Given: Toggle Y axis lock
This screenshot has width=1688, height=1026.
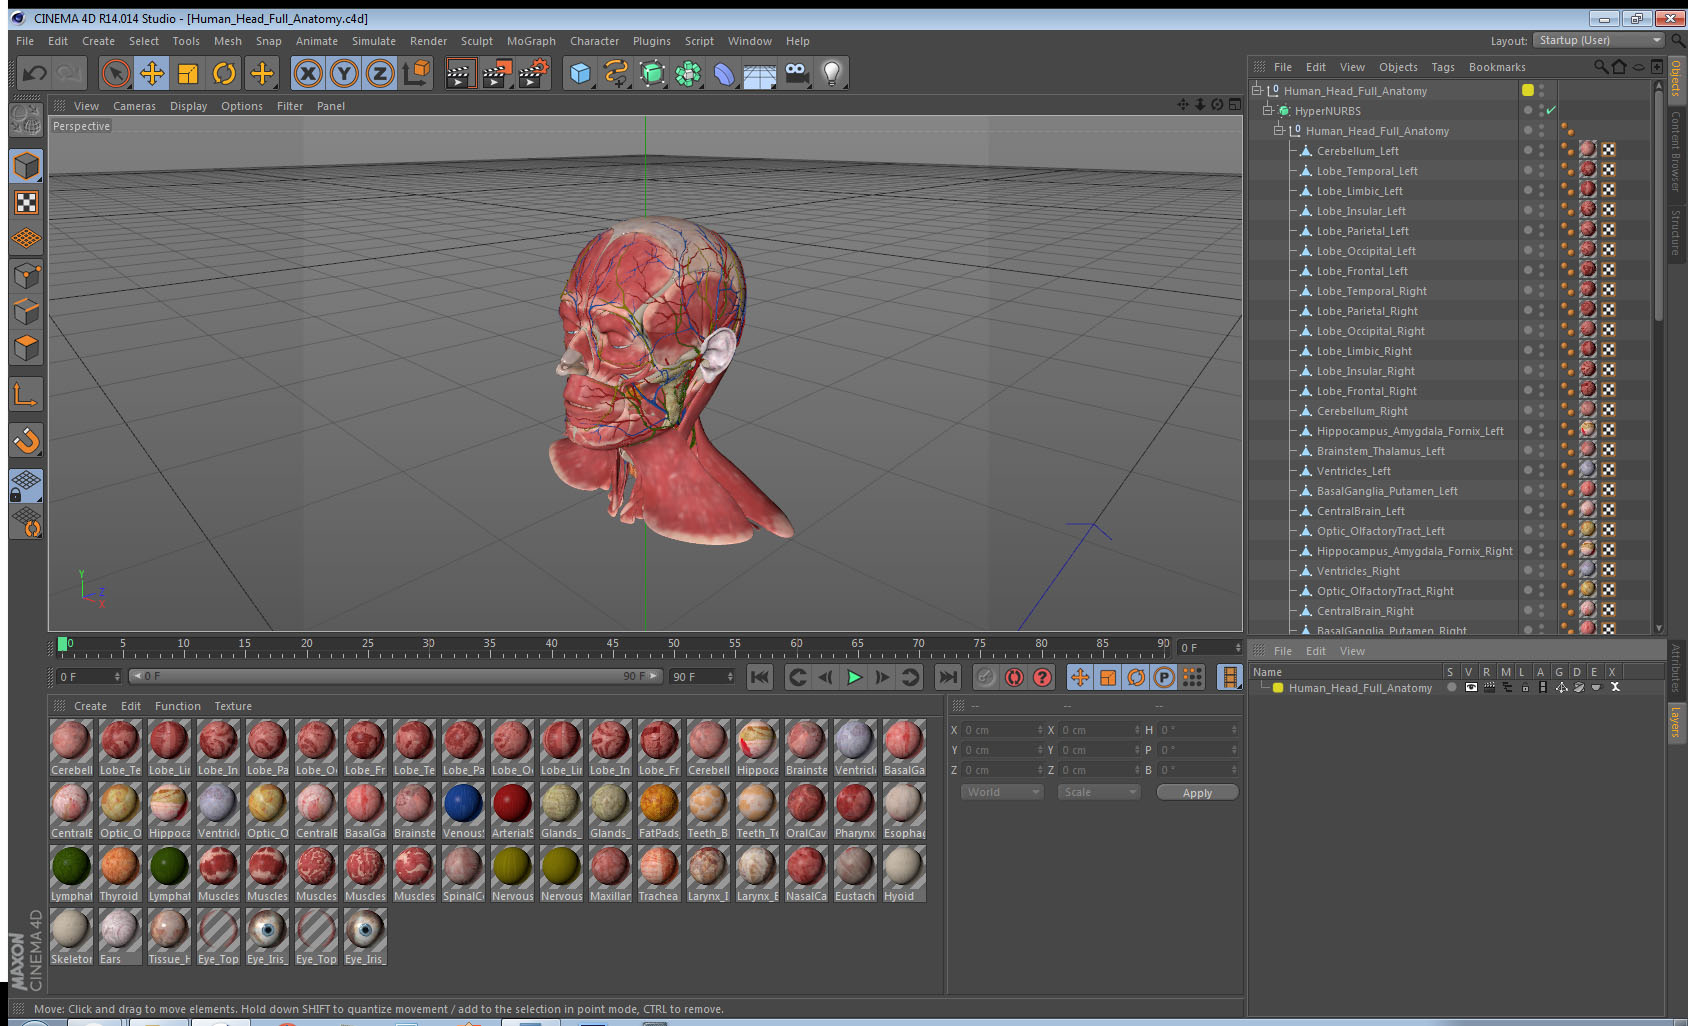Looking at the screenshot, I should tap(344, 73).
